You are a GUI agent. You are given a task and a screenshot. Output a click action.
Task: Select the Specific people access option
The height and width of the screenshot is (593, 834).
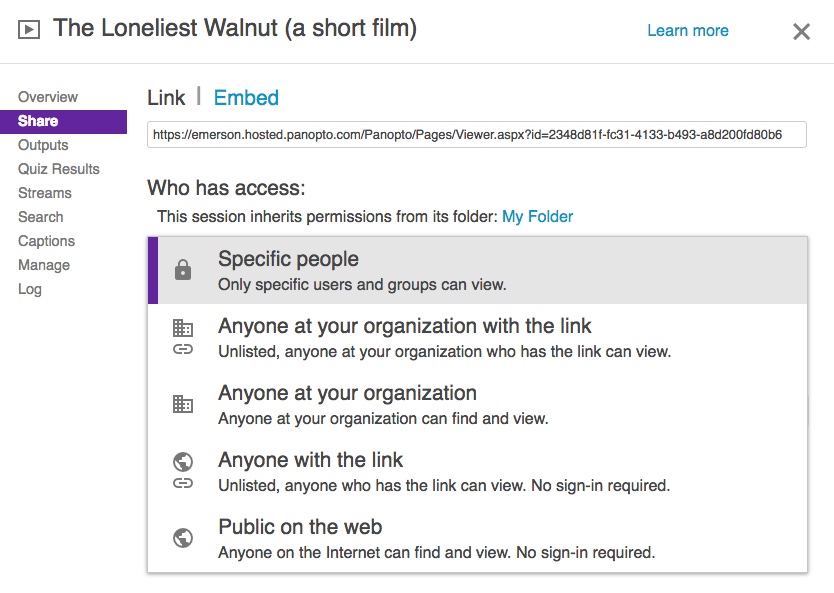(x=478, y=270)
